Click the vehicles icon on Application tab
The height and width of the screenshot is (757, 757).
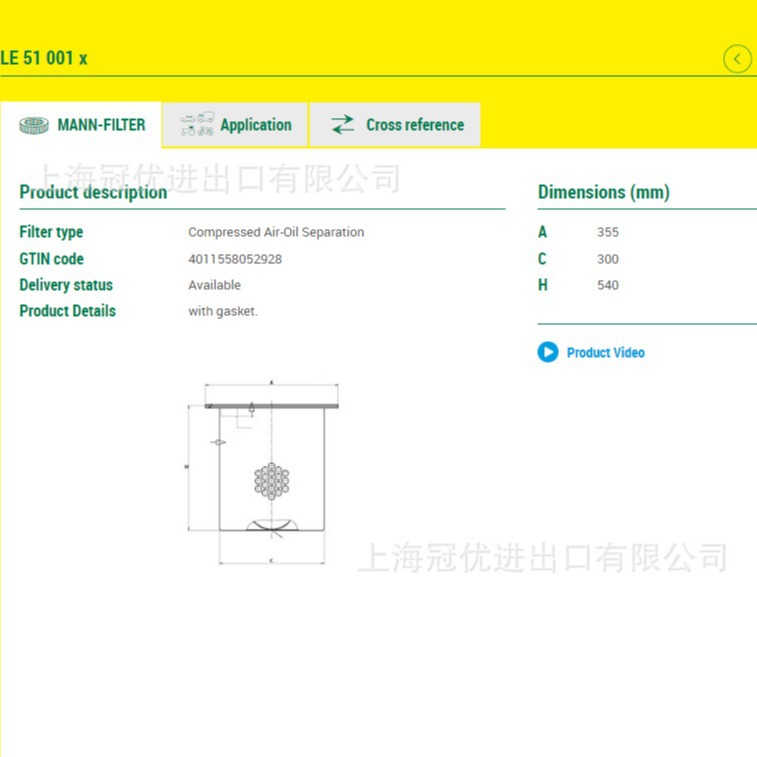197,124
